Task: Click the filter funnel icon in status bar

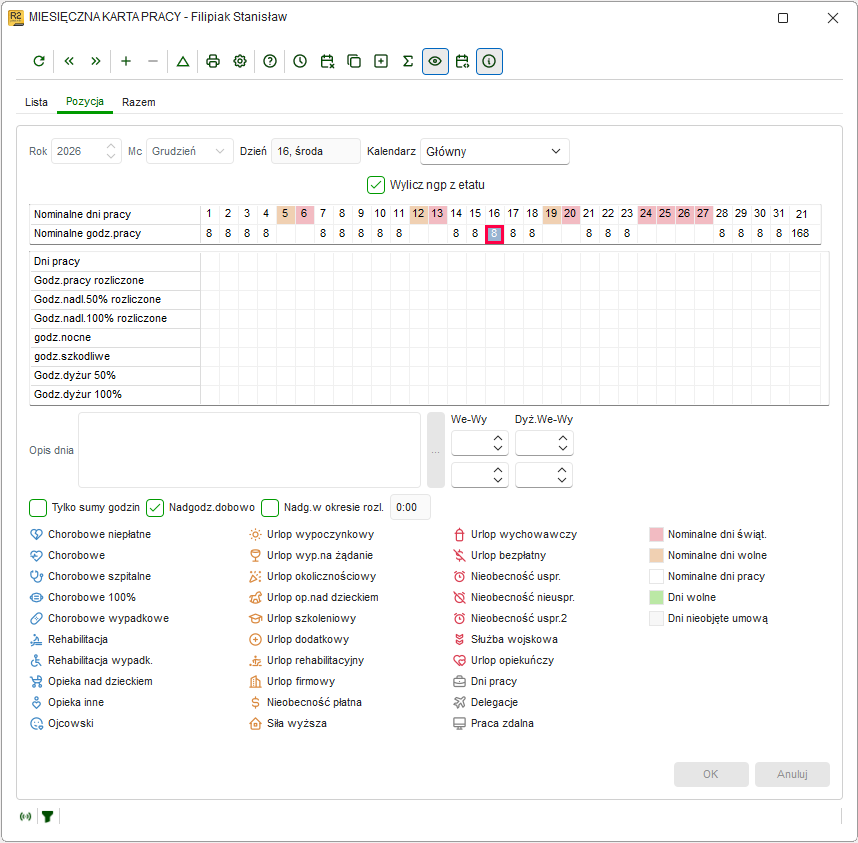Action: point(48,817)
